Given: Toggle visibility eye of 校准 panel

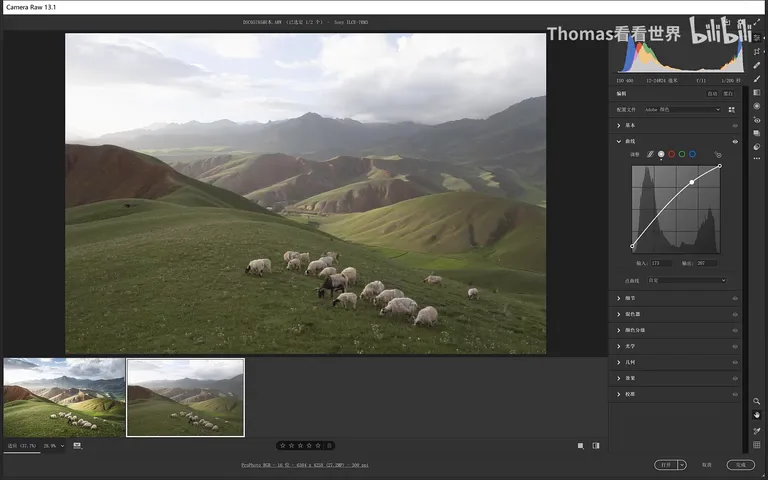Looking at the screenshot, I should pyautogui.click(x=735, y=394).
